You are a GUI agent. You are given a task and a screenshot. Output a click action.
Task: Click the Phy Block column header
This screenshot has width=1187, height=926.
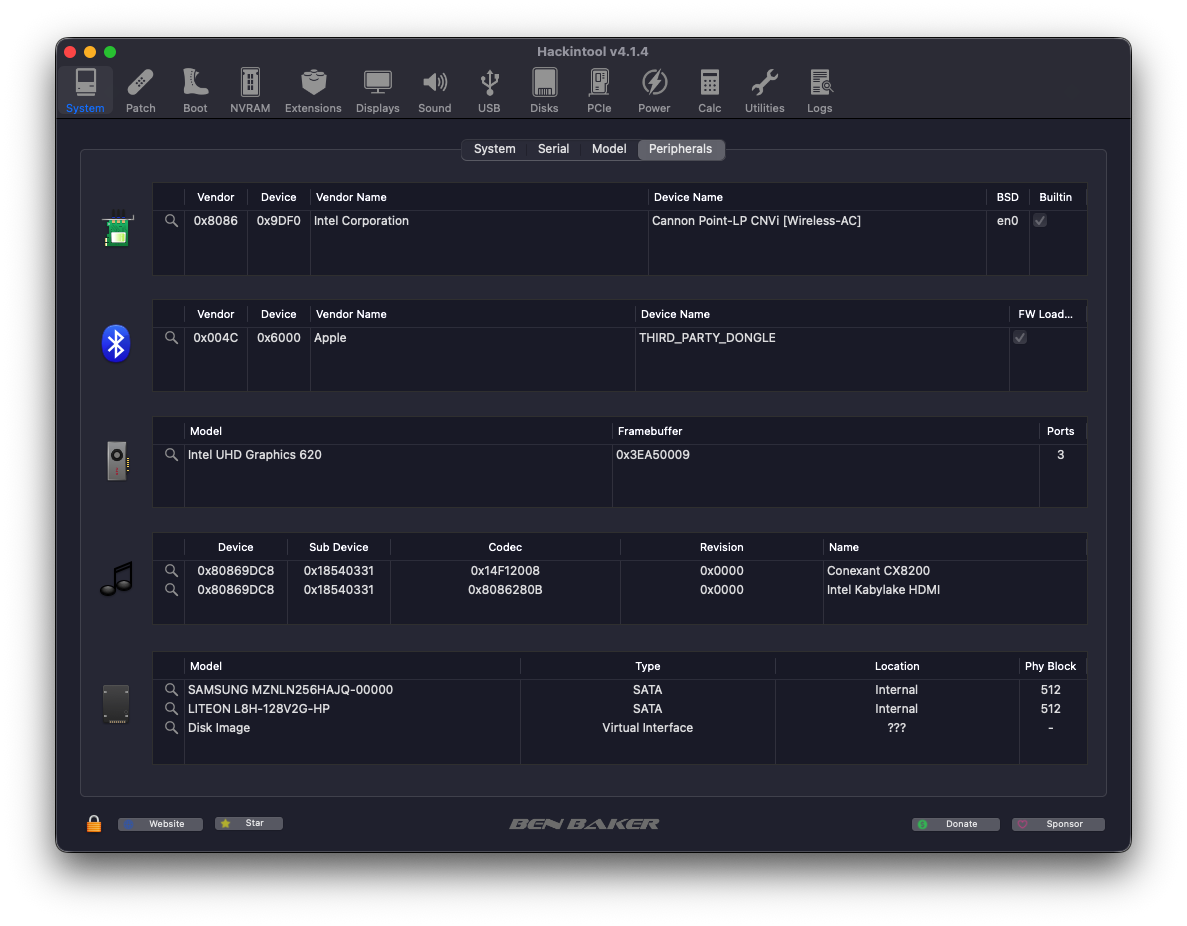(1051, 666)
